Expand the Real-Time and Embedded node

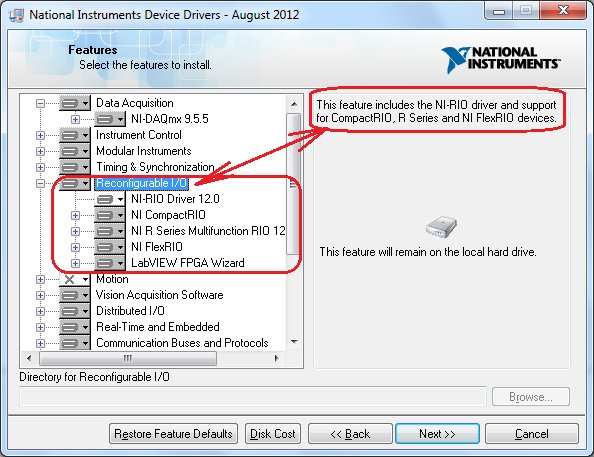tap(40, 327)
